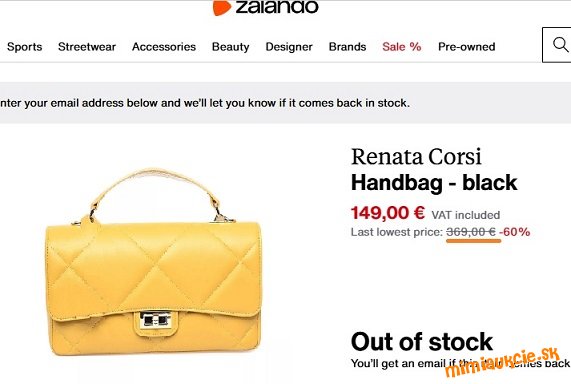The width and height of the screenshot is (571, 384).
Task: Click the -60% discount label
Action: 515,232
